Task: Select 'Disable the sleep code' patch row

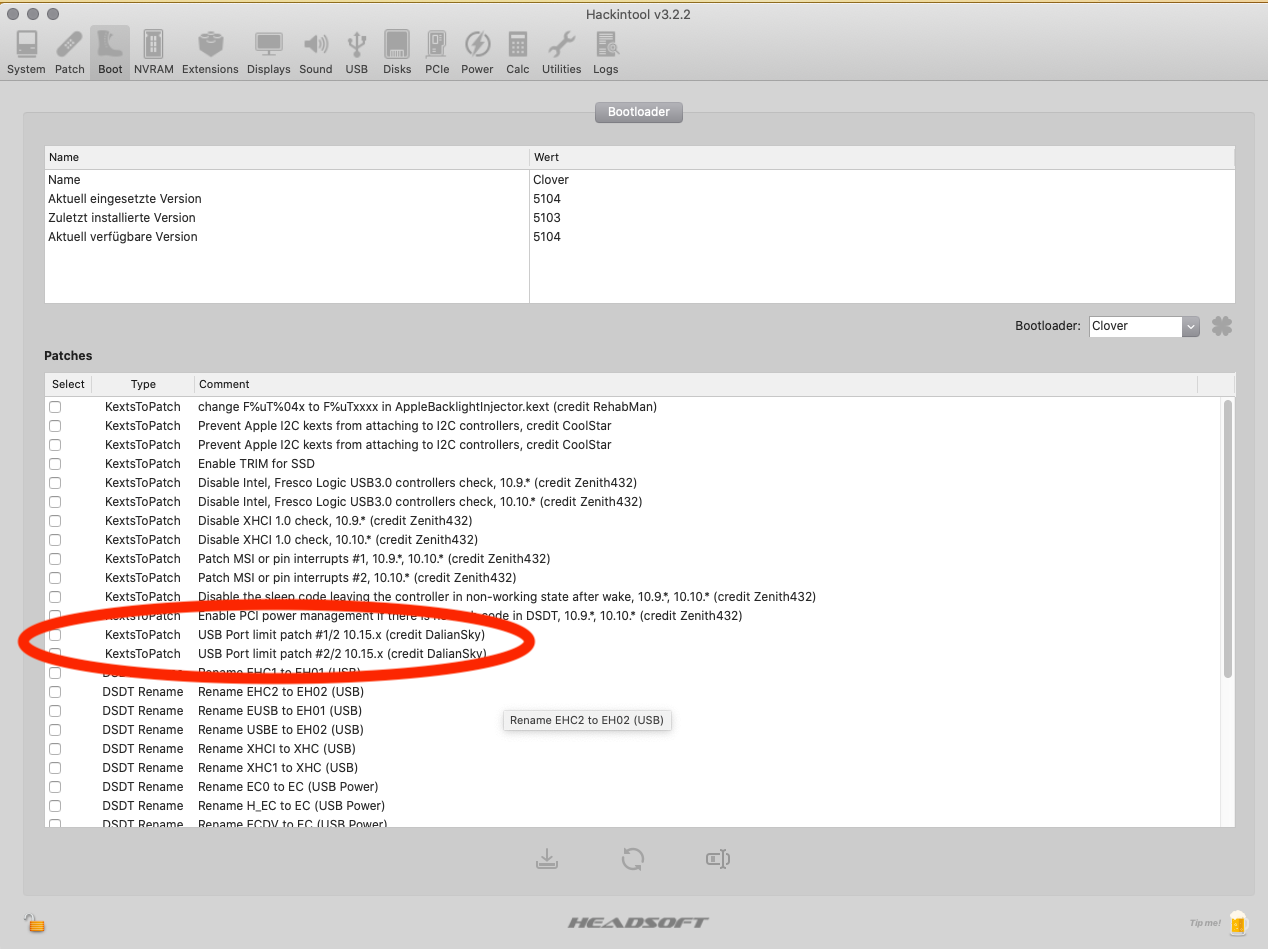Action: click(x=633, y=597)
